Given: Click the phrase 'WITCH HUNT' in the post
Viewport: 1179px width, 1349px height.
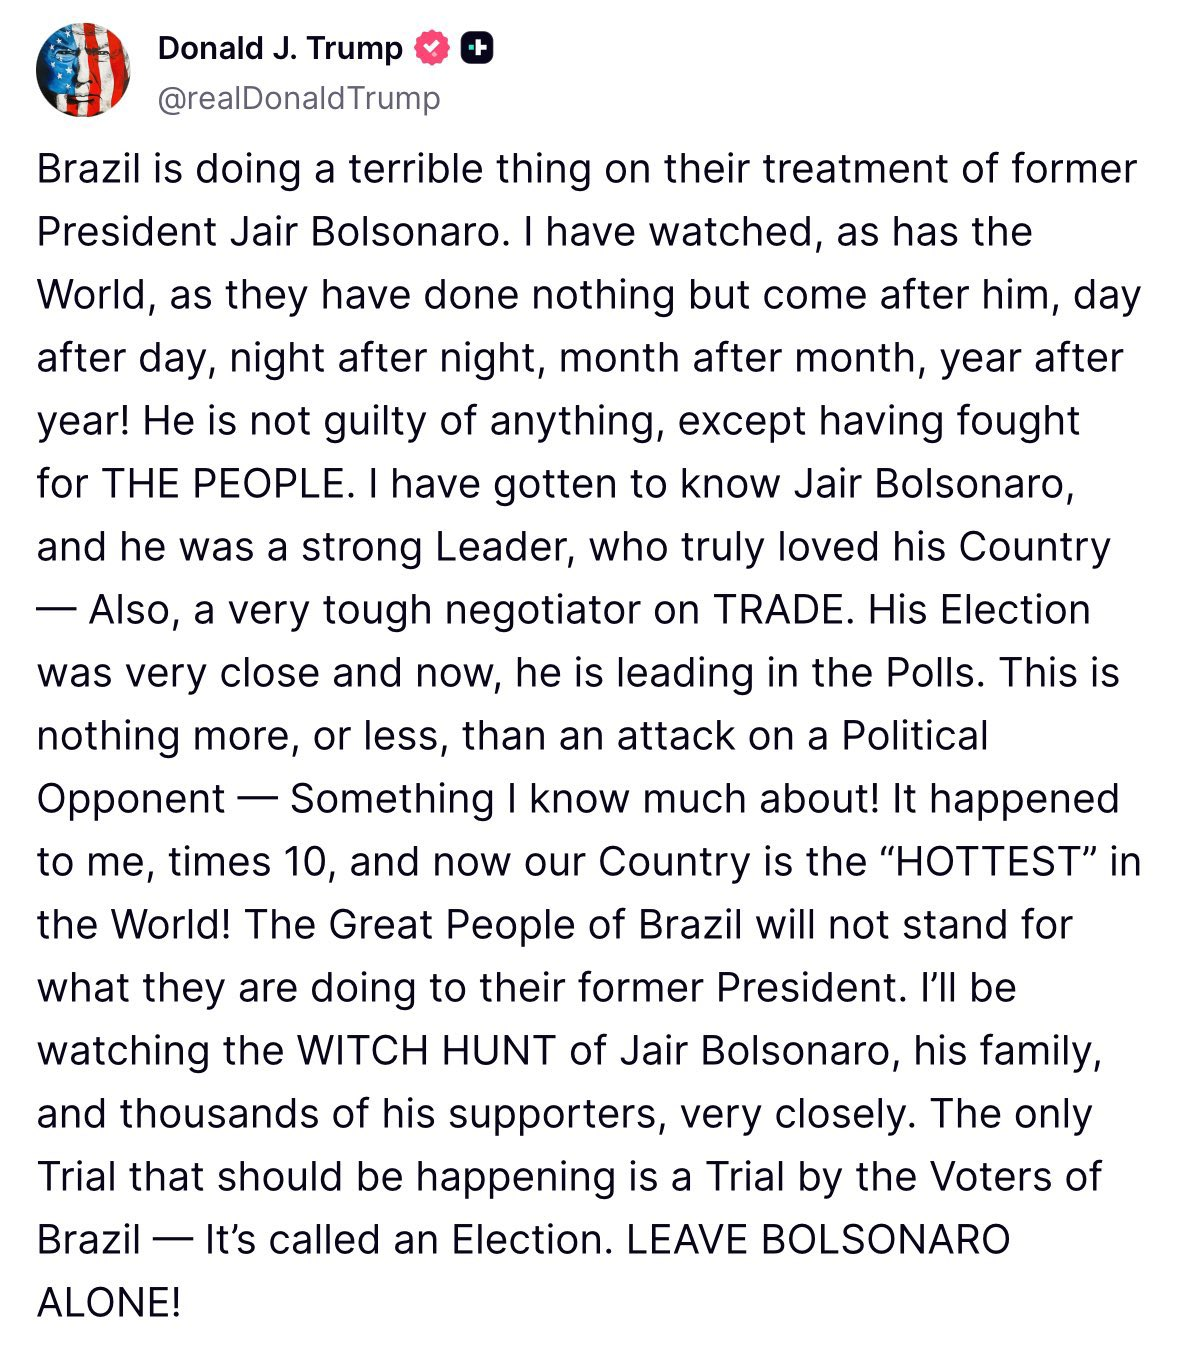Looking at the screenshot, I should 427,1051.
